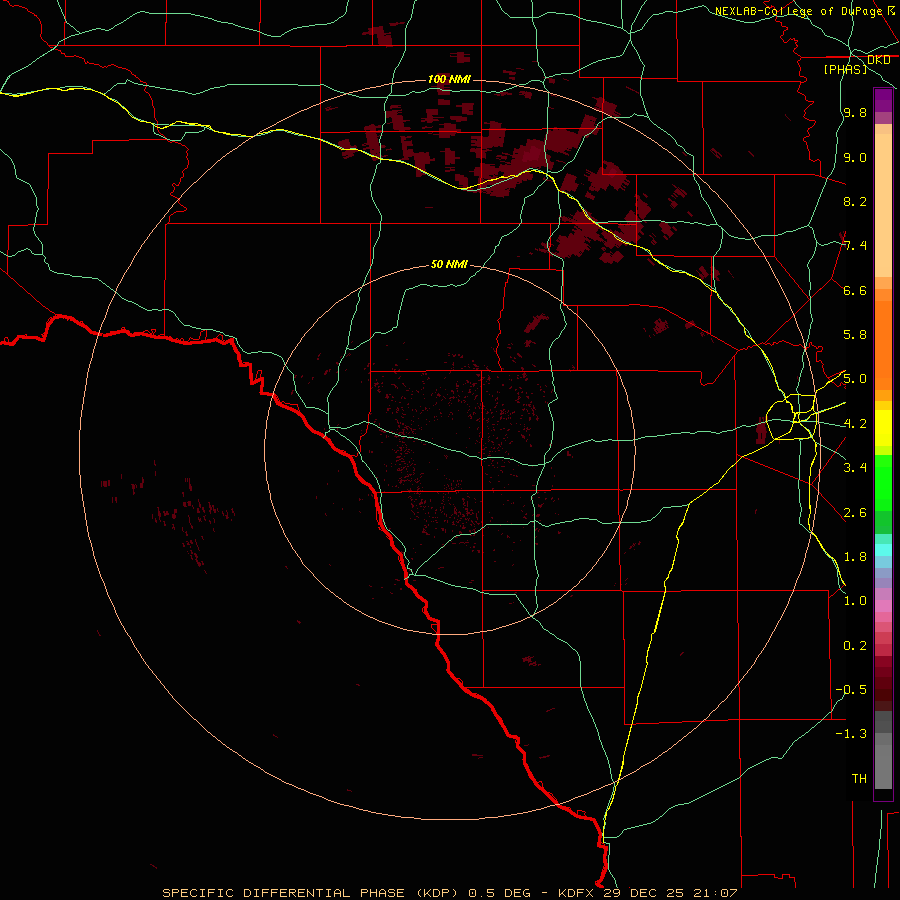Click the 2.6 legend value
Screen dimensions: 900x900
click(x=855, y=513)
